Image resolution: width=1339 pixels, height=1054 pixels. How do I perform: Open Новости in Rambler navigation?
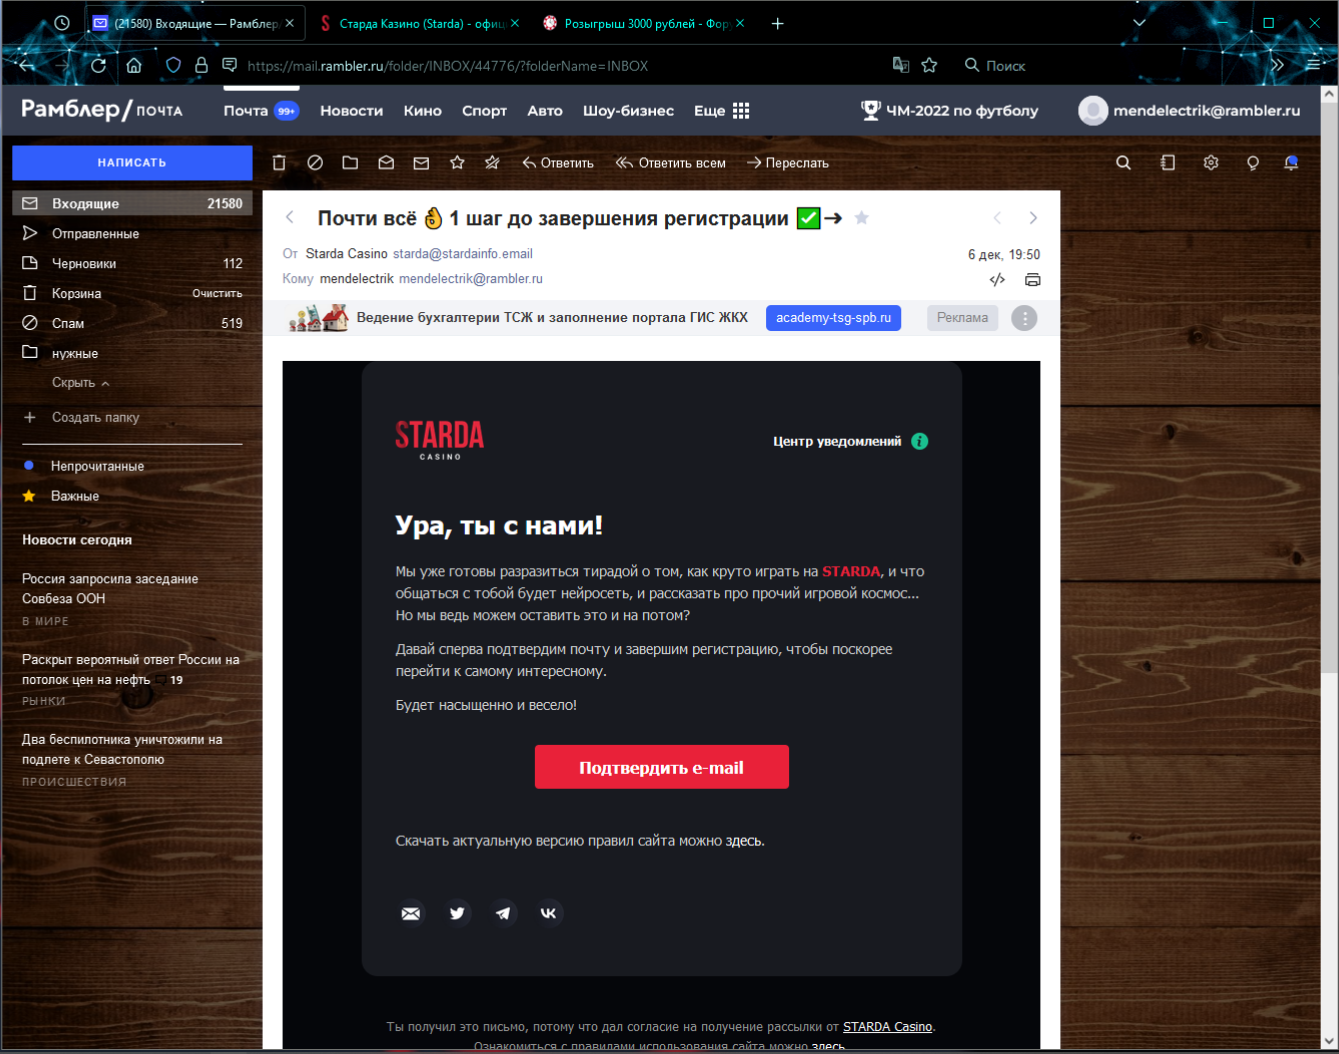[x=351, y=111]
